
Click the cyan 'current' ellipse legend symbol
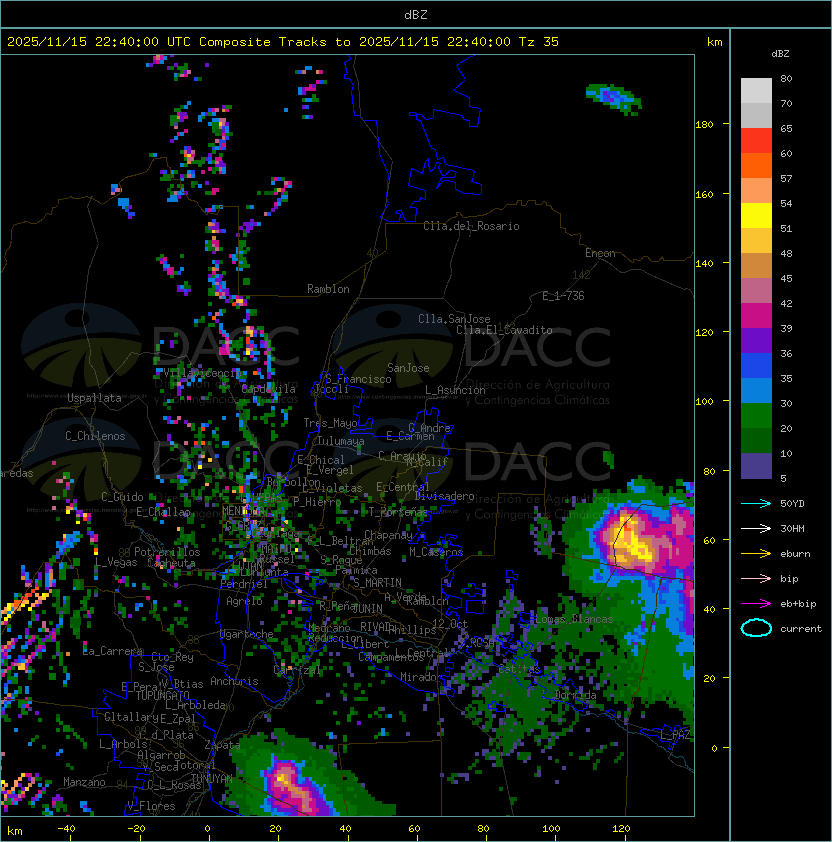[x=756, y=628]
